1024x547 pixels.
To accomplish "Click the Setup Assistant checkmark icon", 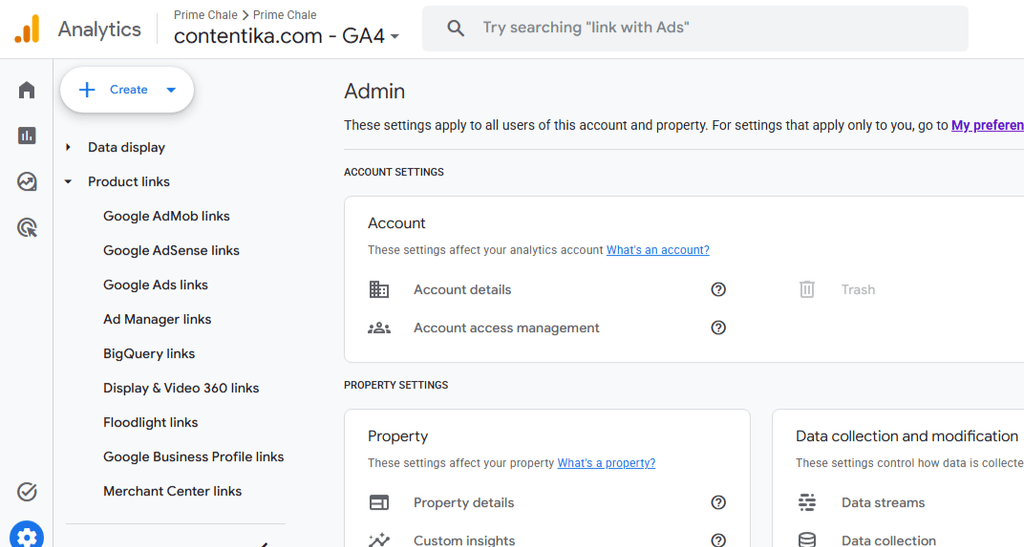I will 27,492.
